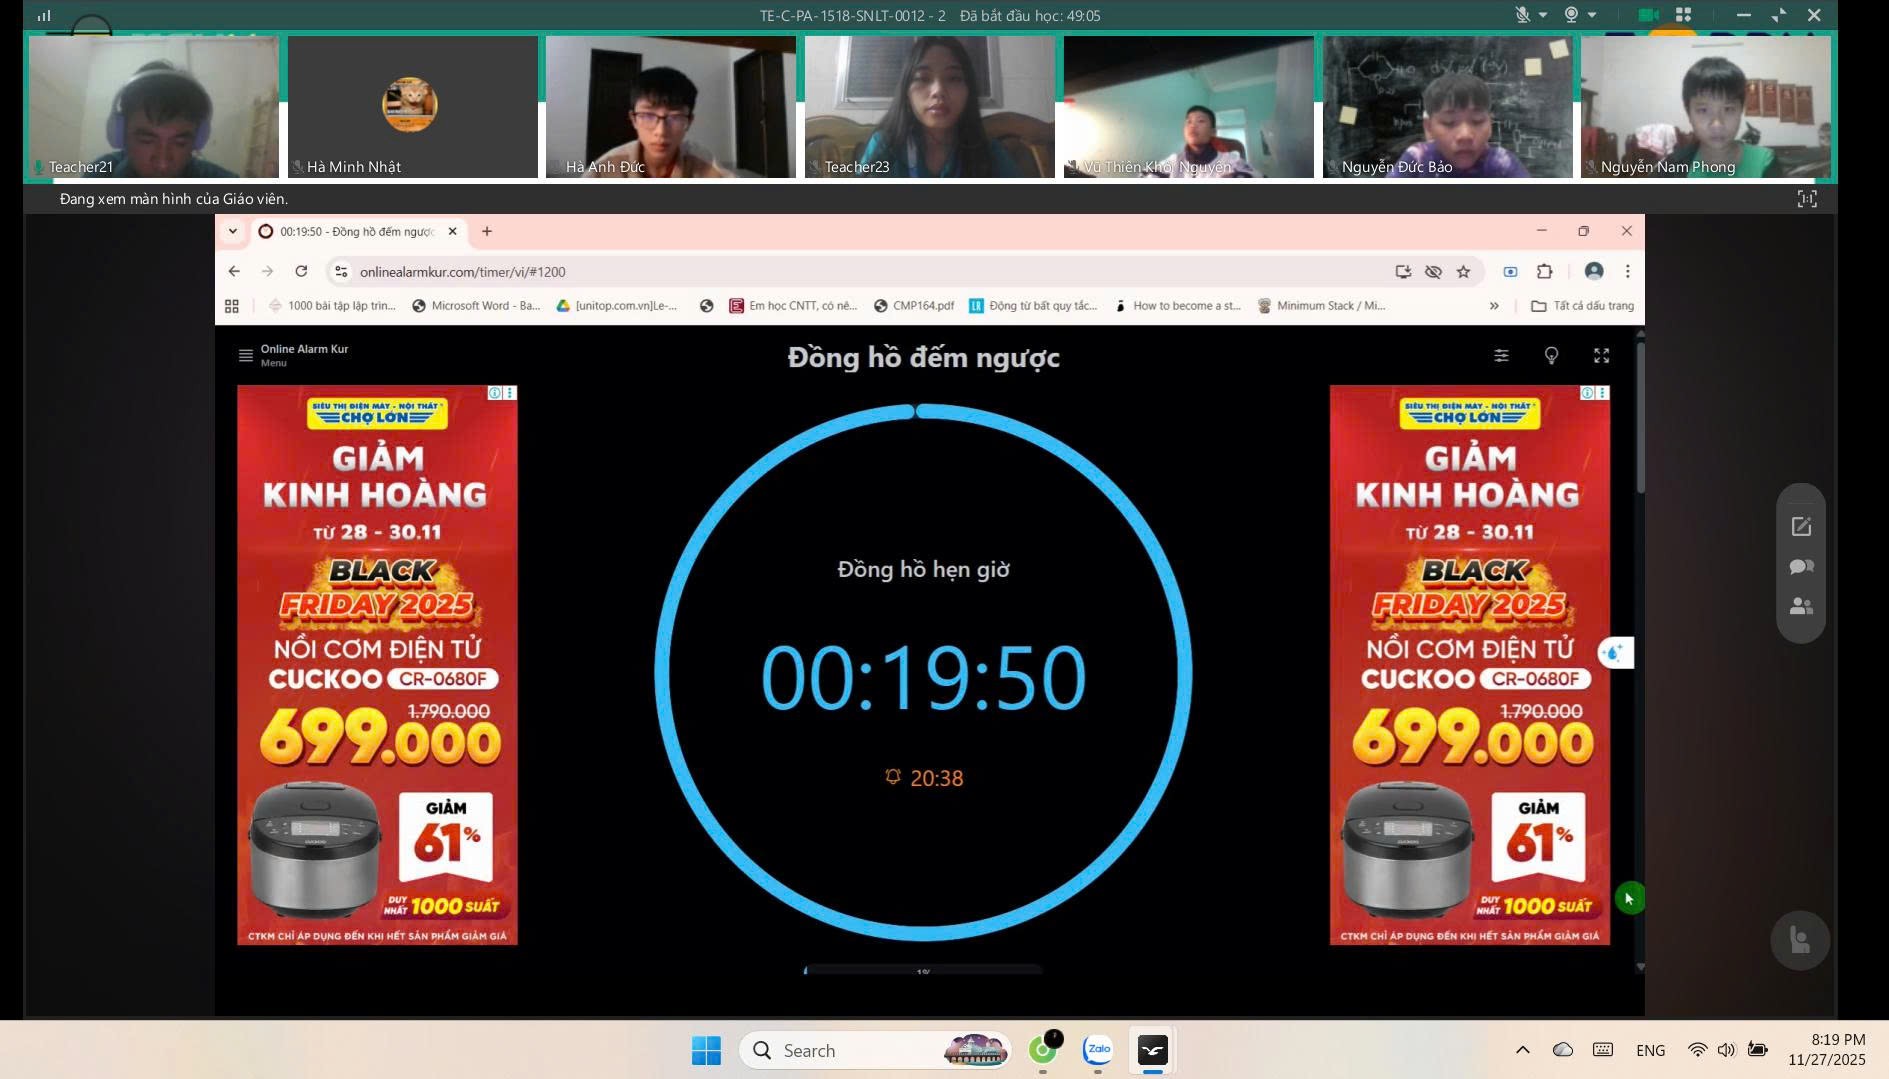
Task: Click the signal strength bars icon
Action: (44, 15)
